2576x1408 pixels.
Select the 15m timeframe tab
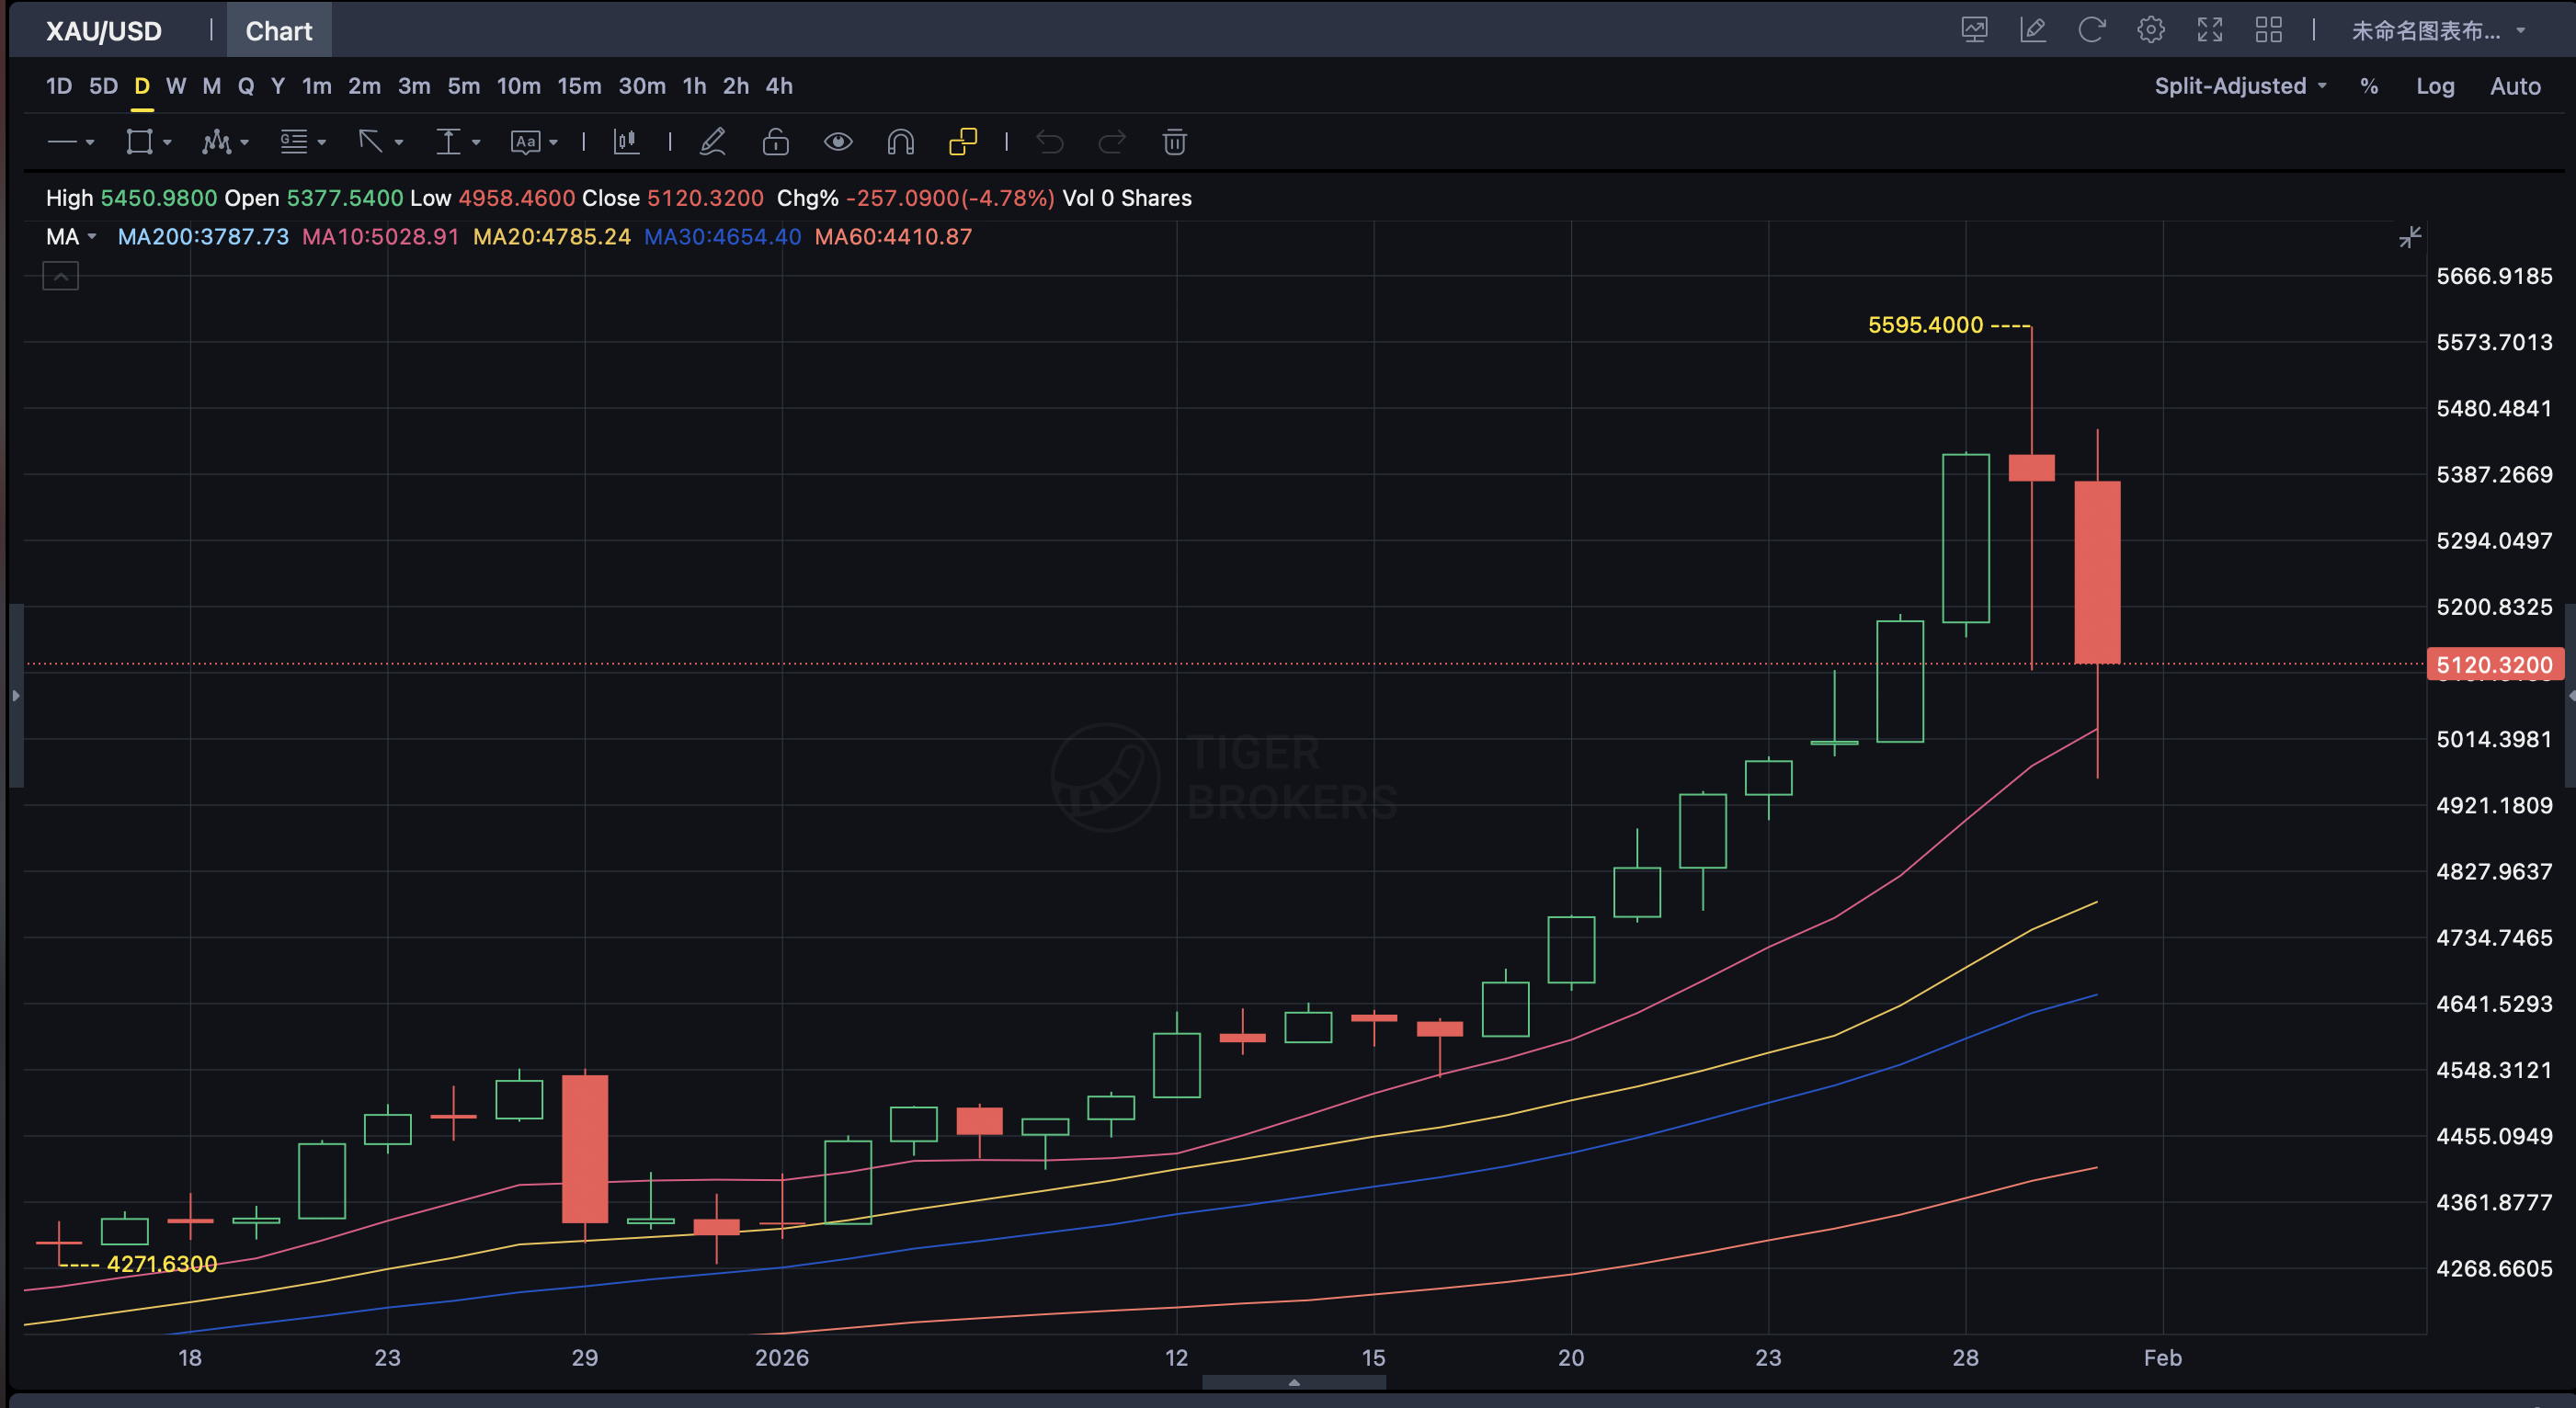[579, 86]
